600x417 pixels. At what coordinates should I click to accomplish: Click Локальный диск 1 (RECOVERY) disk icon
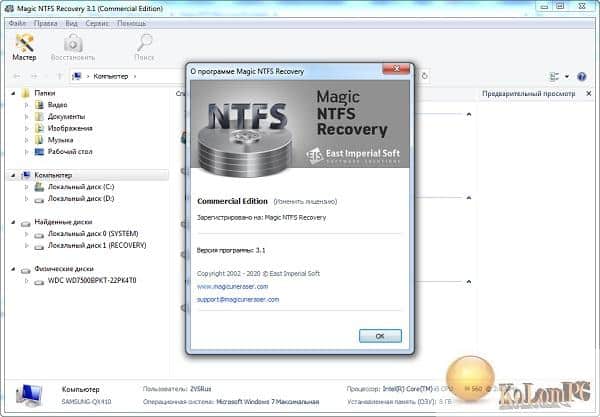[39, 246]
